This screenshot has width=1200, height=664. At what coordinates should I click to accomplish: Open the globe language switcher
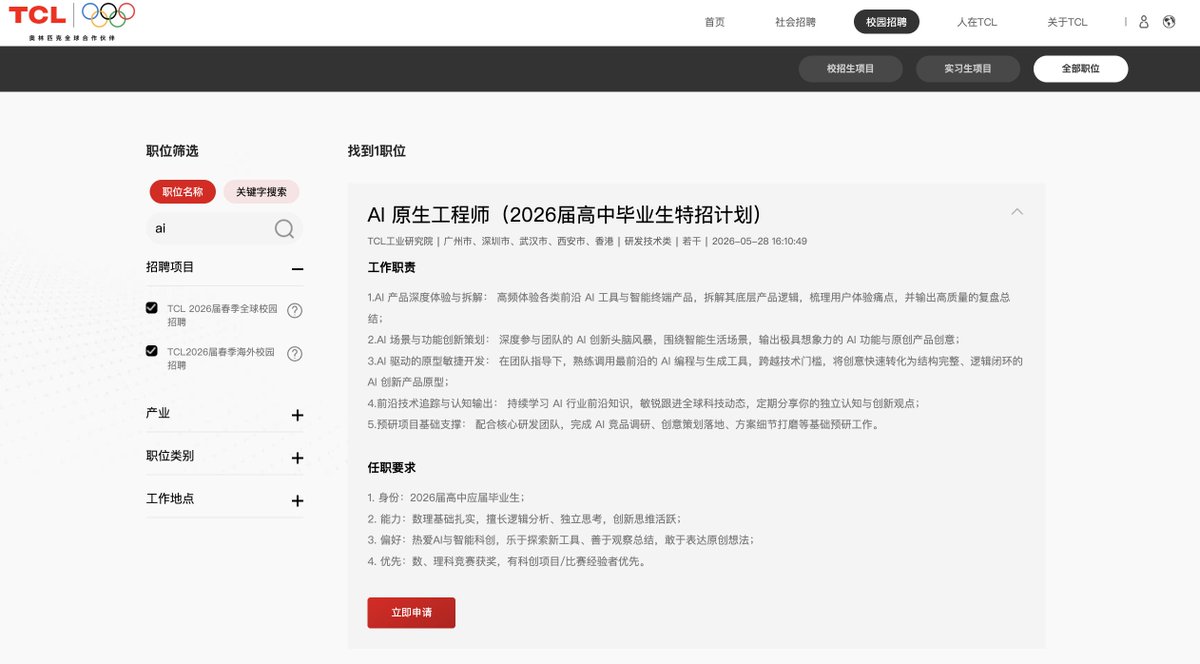point(1169,22)
